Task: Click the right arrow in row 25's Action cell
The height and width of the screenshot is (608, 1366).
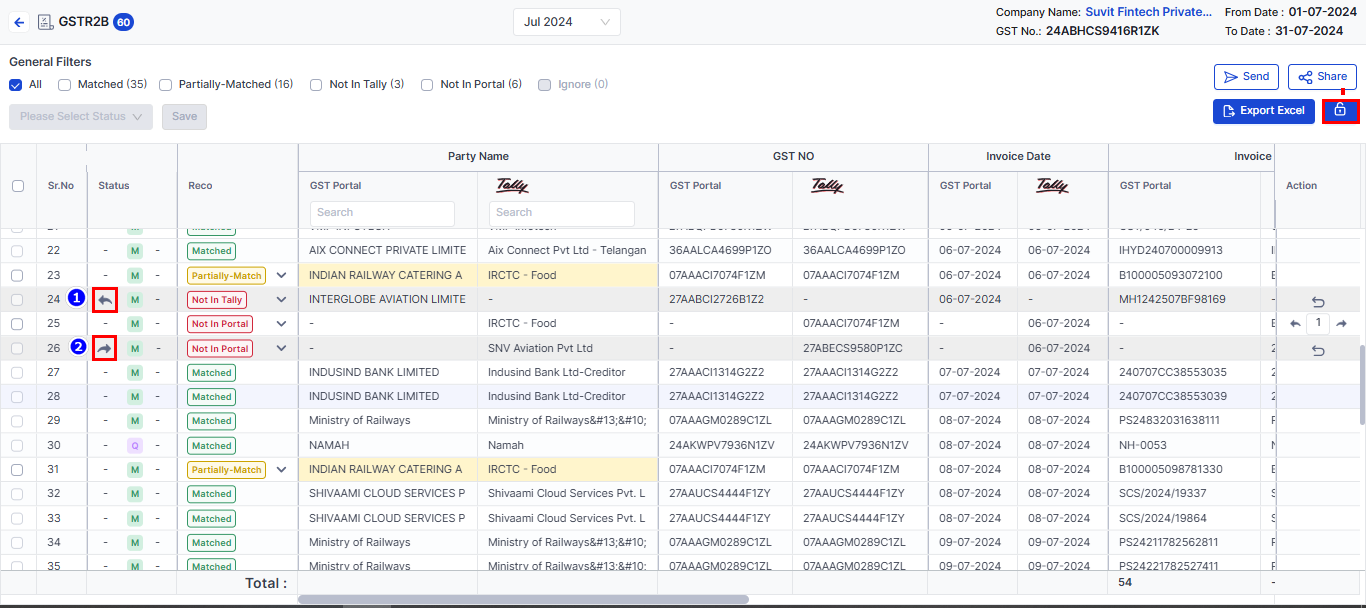Action: pyautogui.click(x=1342, y=324)
